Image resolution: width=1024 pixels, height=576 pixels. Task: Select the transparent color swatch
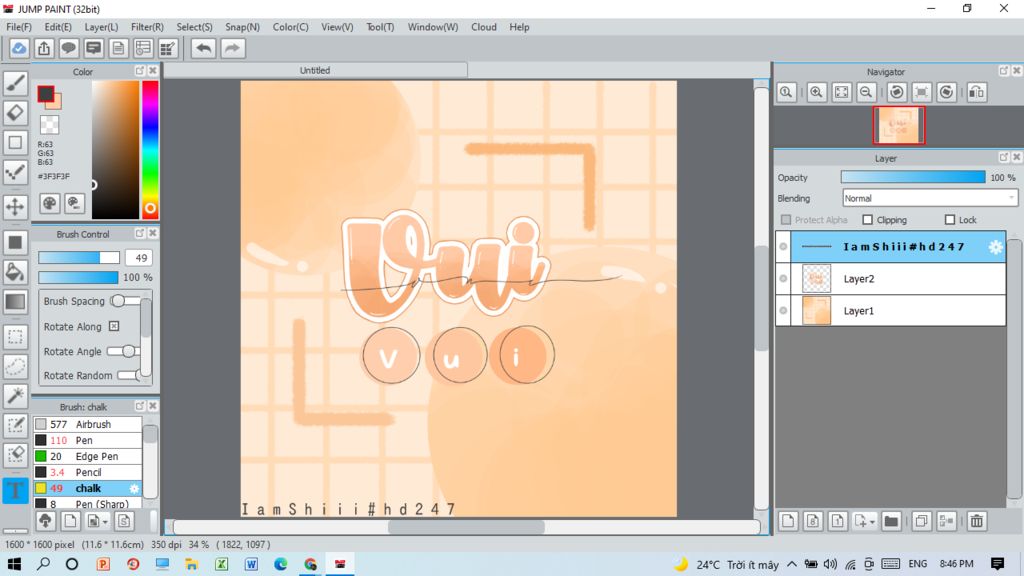(x=49, y=124)
